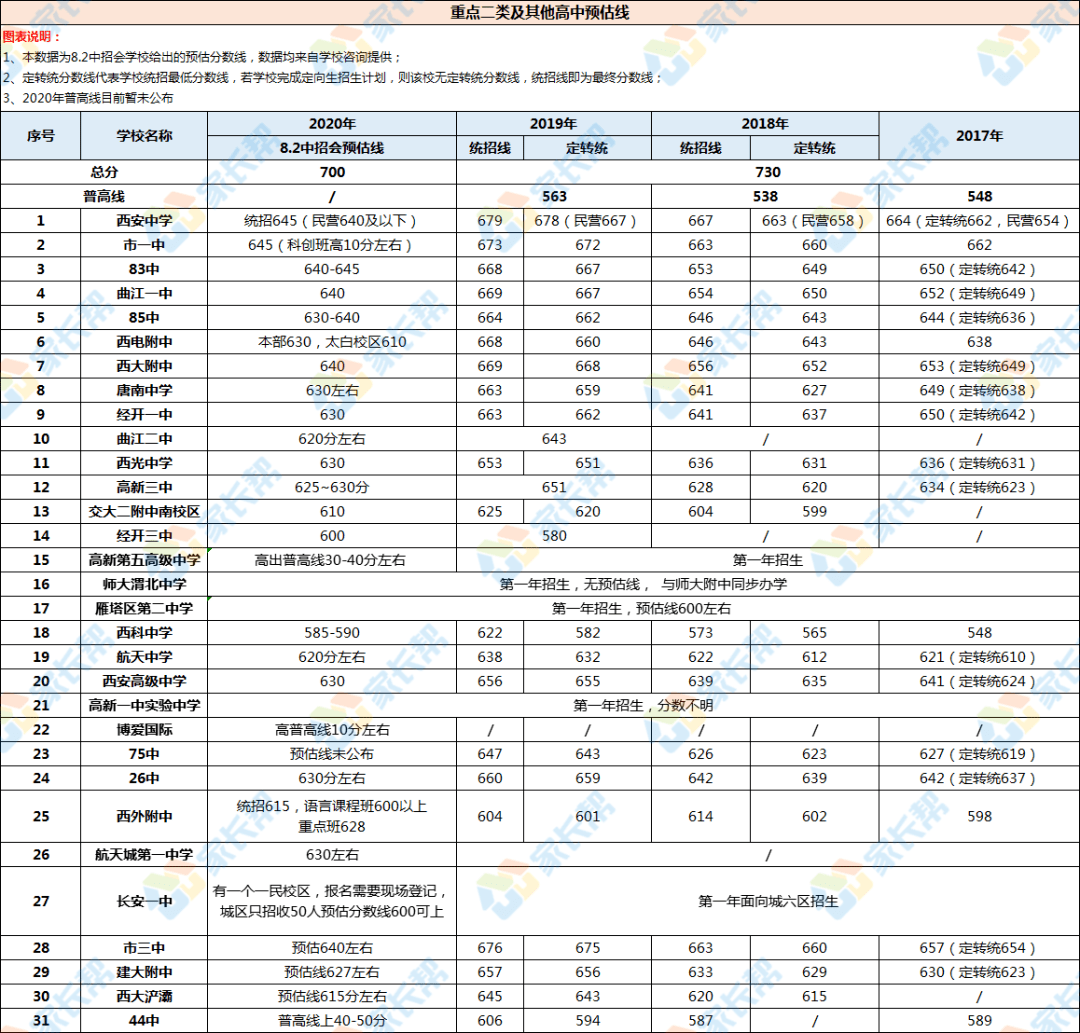The image size is (1080, 1033).
Task: Select the 普高线 value 563 cell
Action: pyautogui.click(x=553, y=196)
